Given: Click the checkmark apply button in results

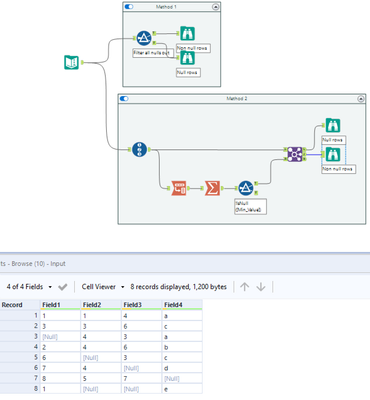Looking at the screenshot, I should [x=63, y=287].
